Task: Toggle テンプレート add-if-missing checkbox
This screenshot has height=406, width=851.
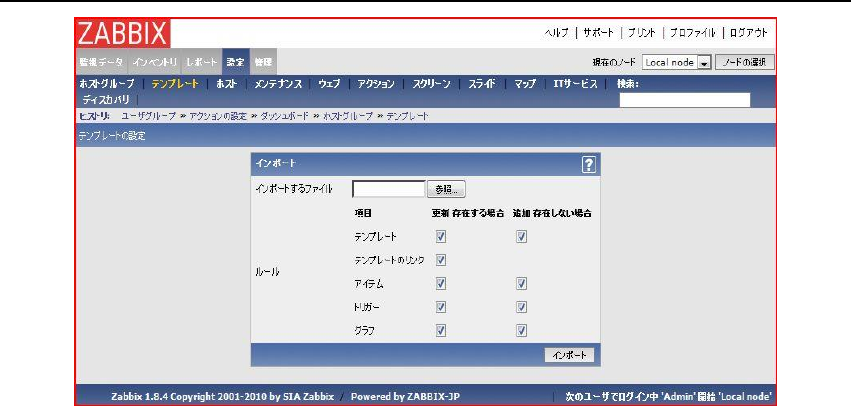Action: 521,237
